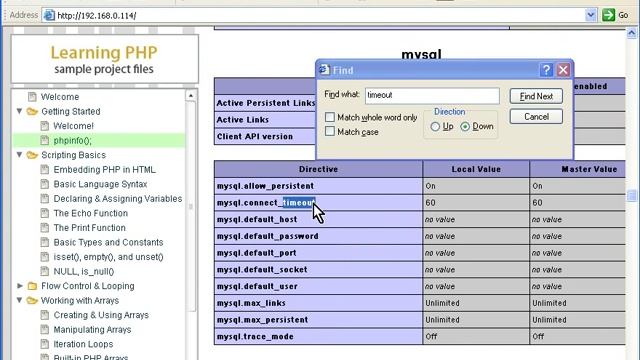Viewport: 640px width, 360px height.
Task: Open NULL, is_null() page
Action: click(x=84, y=271)
